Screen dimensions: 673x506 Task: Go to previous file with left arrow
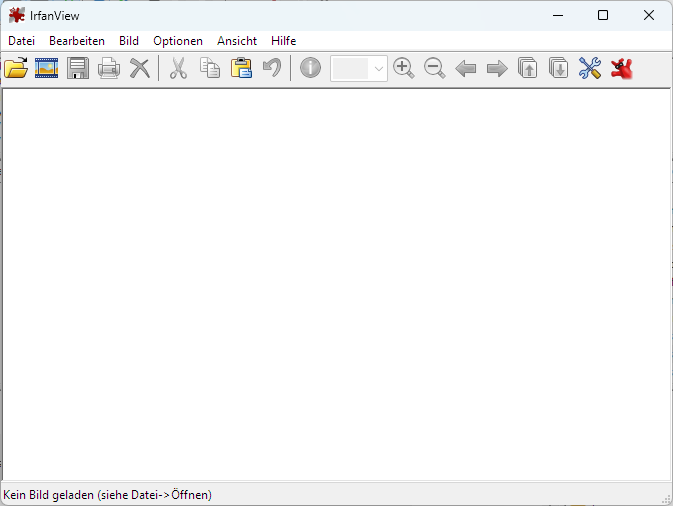[x=466, y=69]
